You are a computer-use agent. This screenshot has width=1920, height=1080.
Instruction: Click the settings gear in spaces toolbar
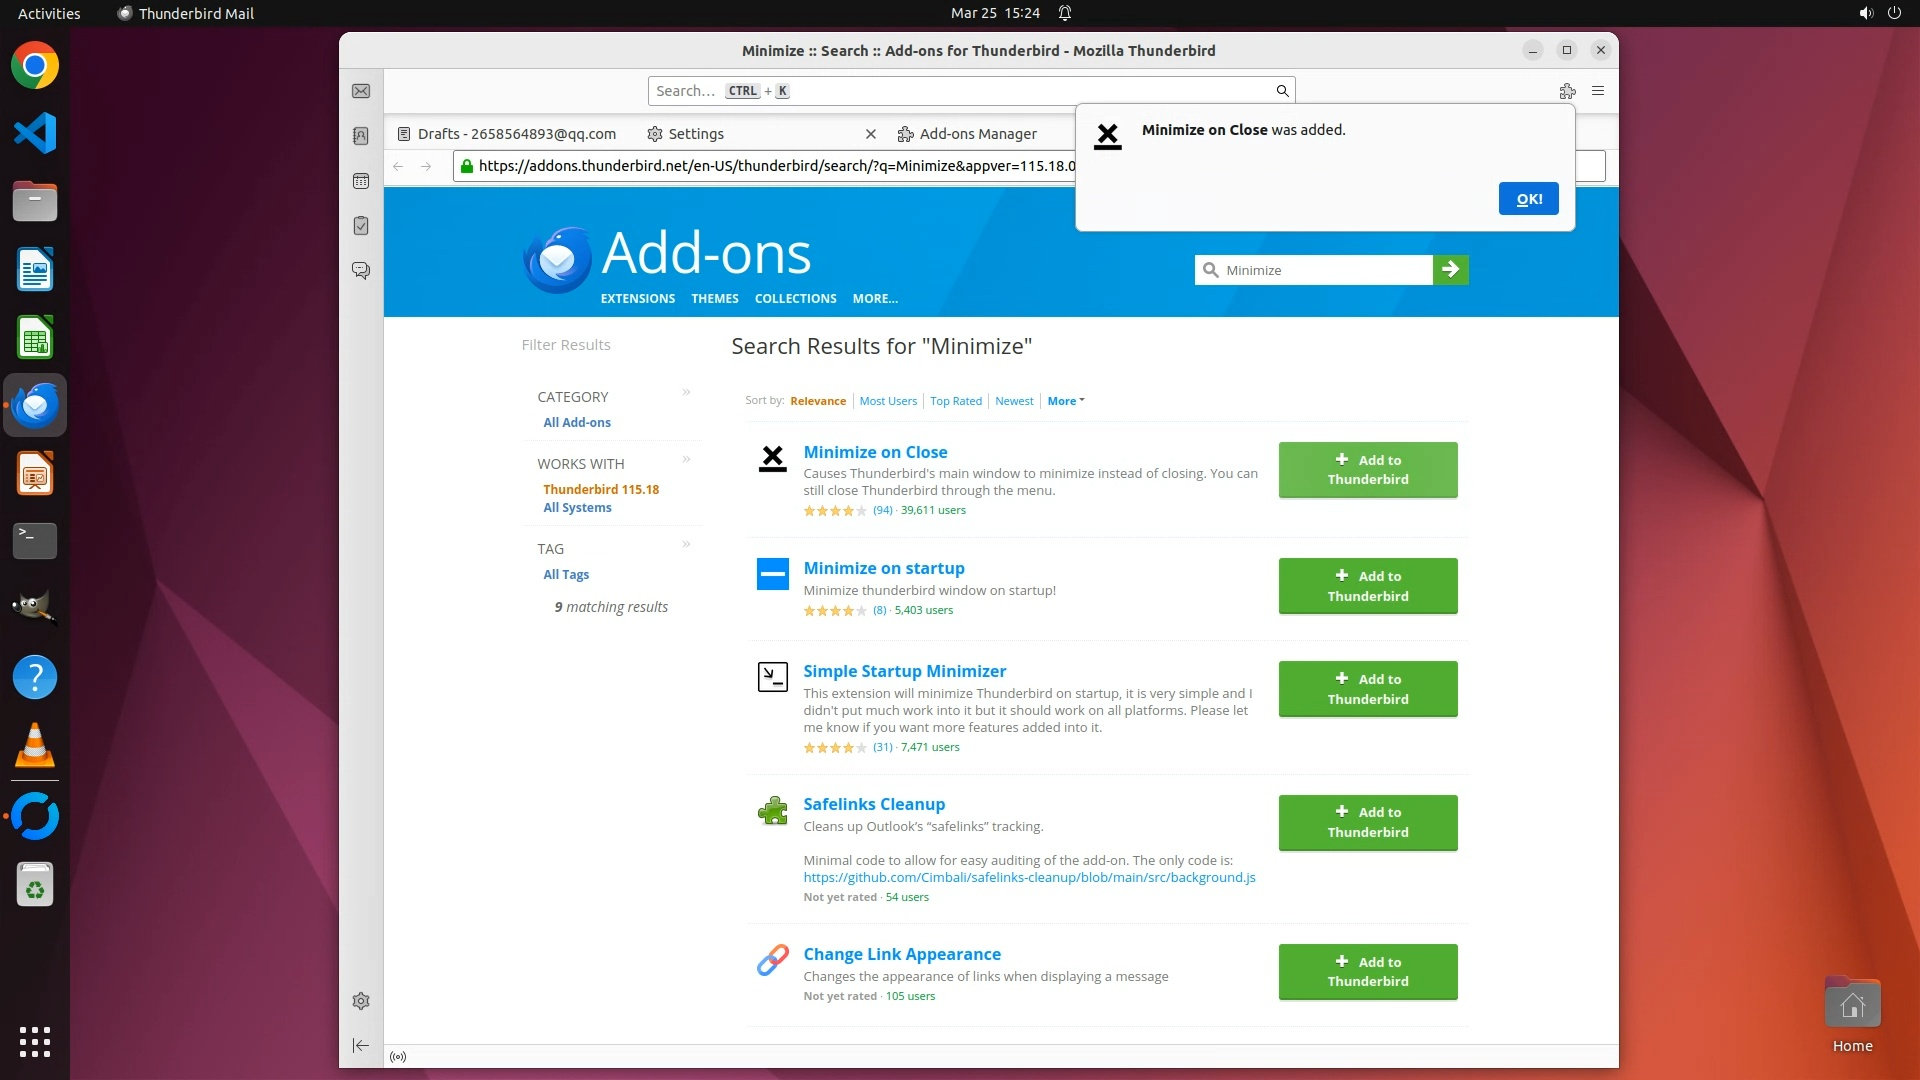[x=361, y=1001]
